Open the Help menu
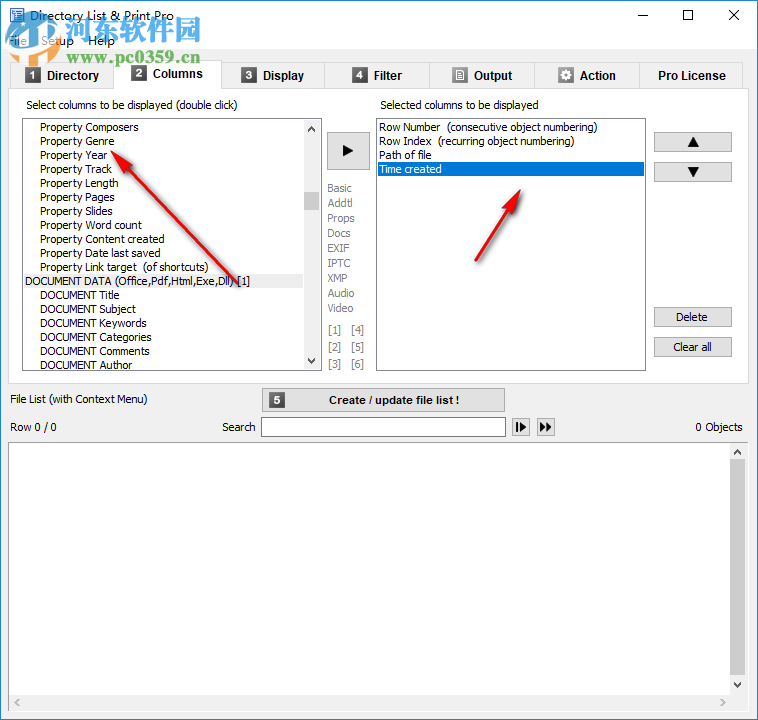 [x=101, y=41]
